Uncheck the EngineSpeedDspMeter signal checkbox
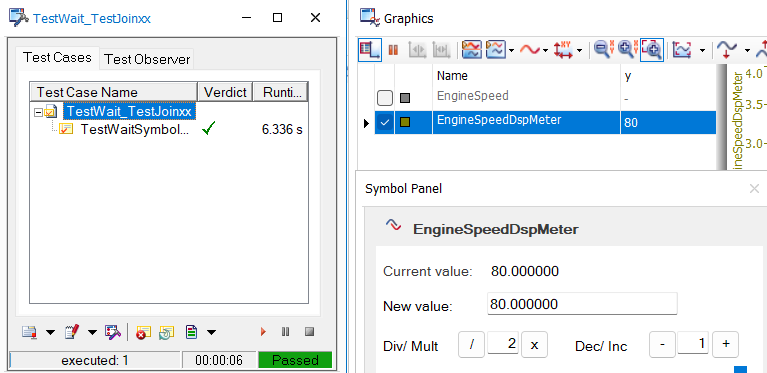The height and width of the screenshot is (373, 767). (385, 122)
